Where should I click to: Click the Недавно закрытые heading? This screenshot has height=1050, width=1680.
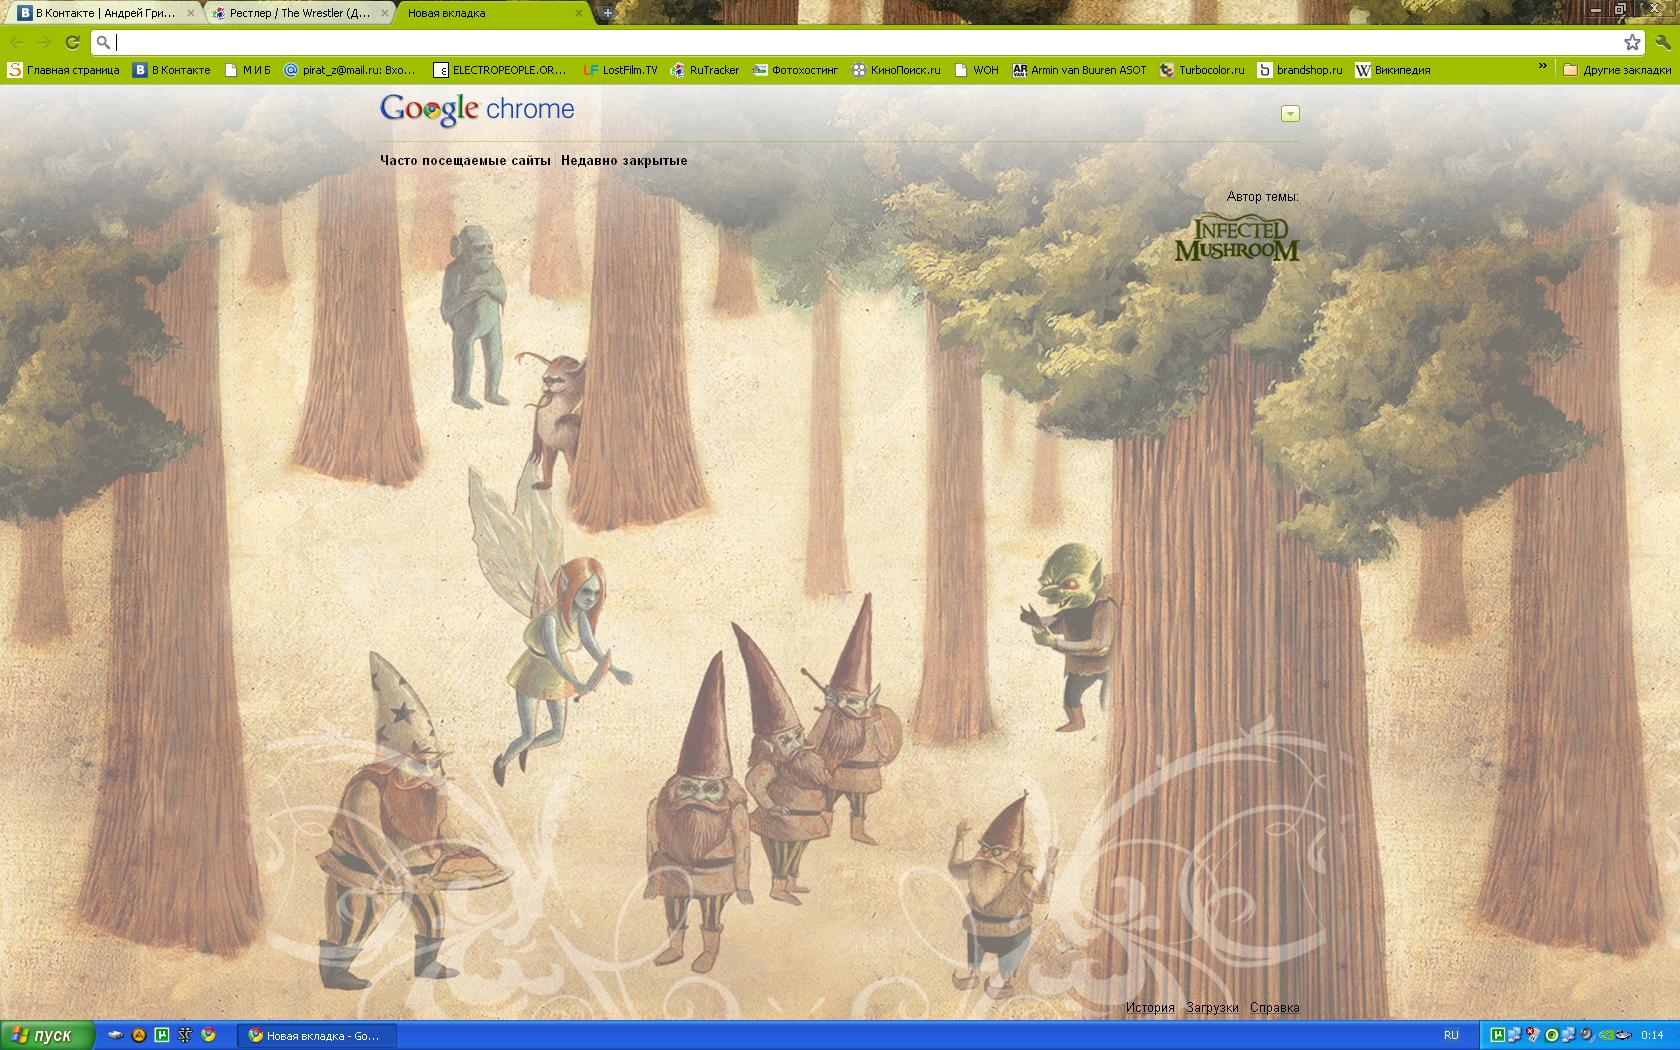pyautogui.click(x=624, y=160)
